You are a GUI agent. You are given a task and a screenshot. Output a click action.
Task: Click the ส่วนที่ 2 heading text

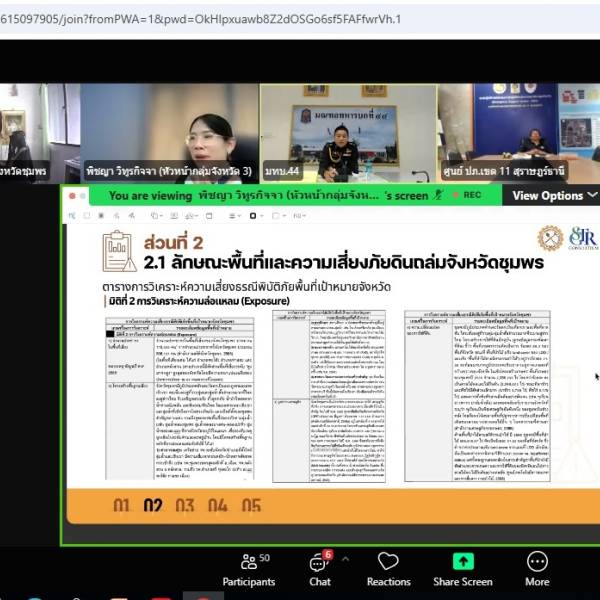(173, 243)
